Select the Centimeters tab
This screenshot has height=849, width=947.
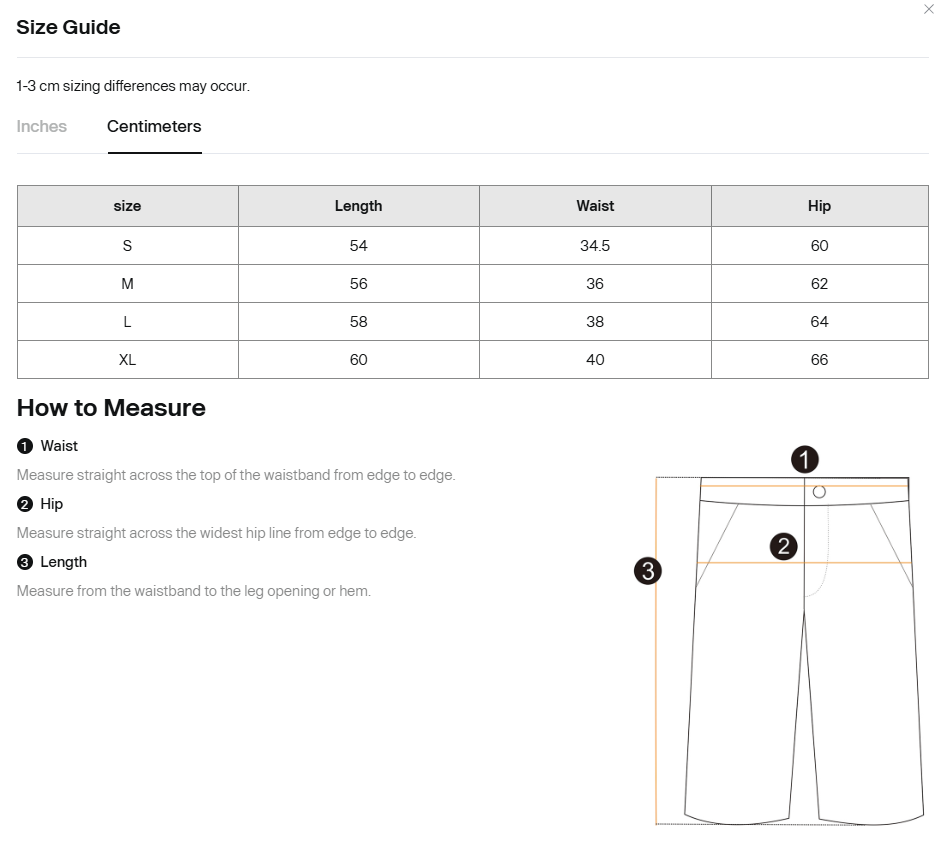[154, 126]
